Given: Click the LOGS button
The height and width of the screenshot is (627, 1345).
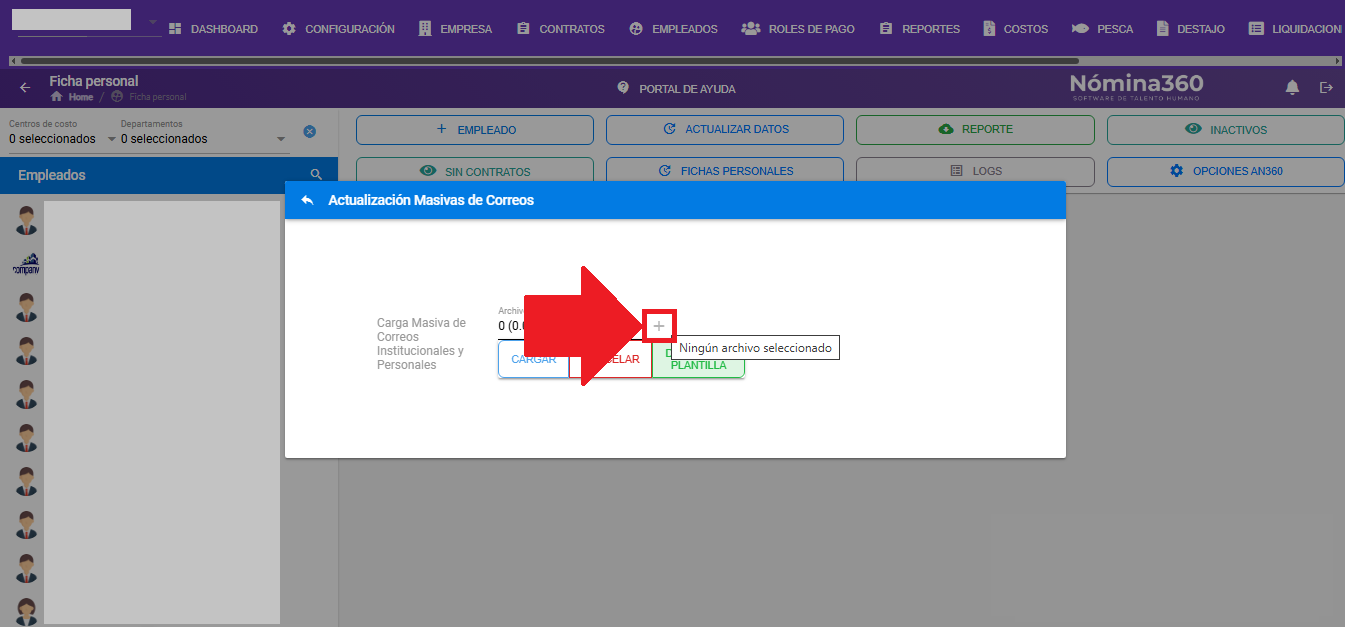Looking at the screenshot, I should [x=975, y=171].
